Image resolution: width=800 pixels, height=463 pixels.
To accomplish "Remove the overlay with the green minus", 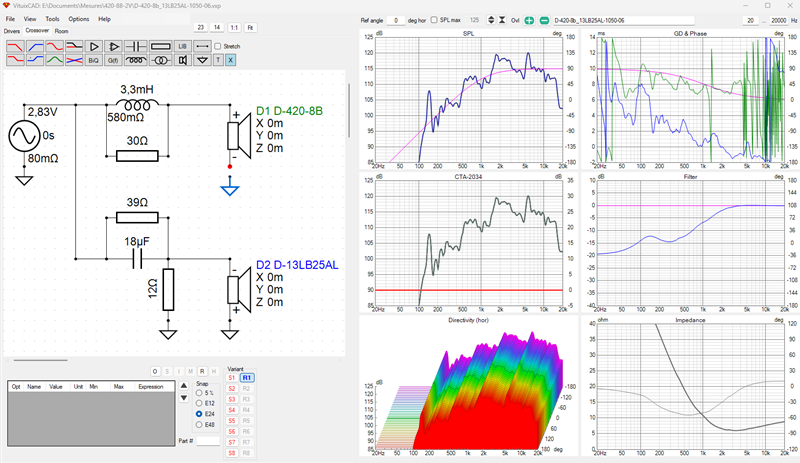I will coord(544,20).
